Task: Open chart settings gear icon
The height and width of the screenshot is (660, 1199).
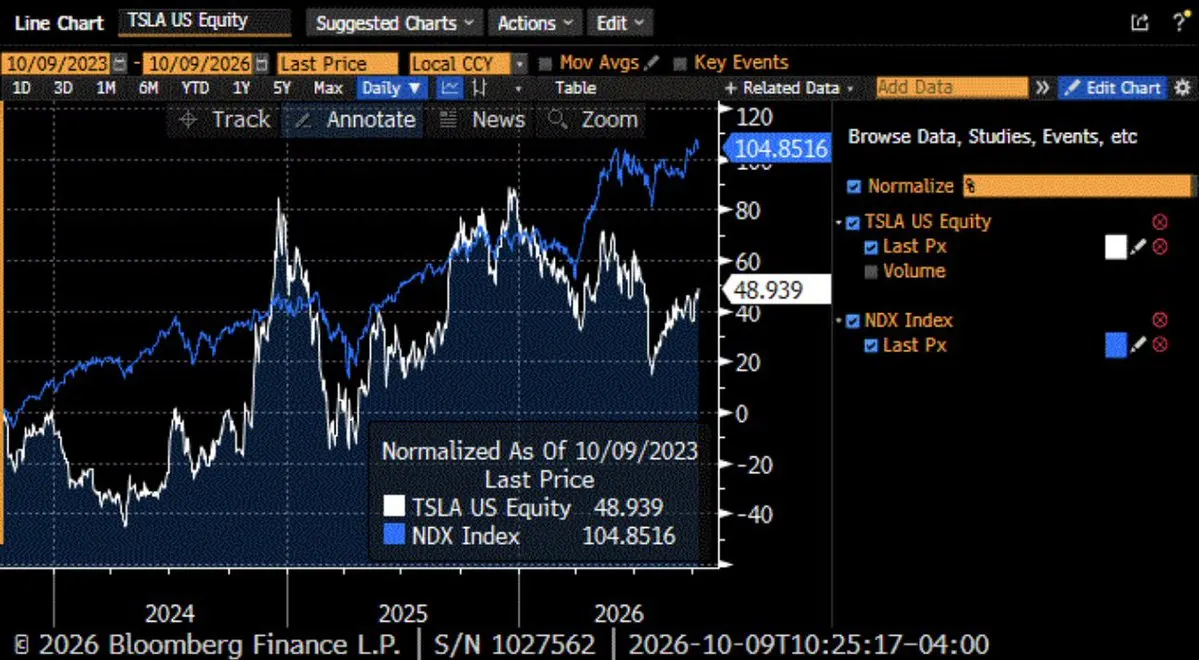Action: 1182,87
